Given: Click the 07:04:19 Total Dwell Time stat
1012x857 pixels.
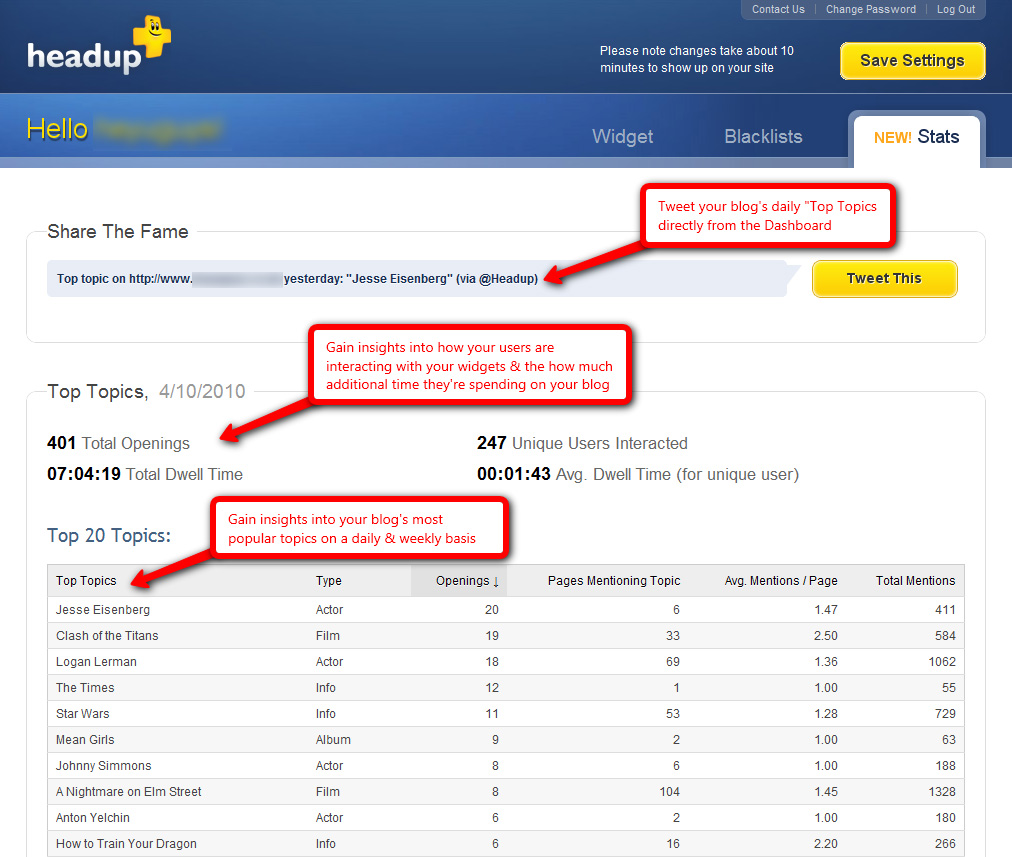Looking at the screenshot, I should point(145,474).
